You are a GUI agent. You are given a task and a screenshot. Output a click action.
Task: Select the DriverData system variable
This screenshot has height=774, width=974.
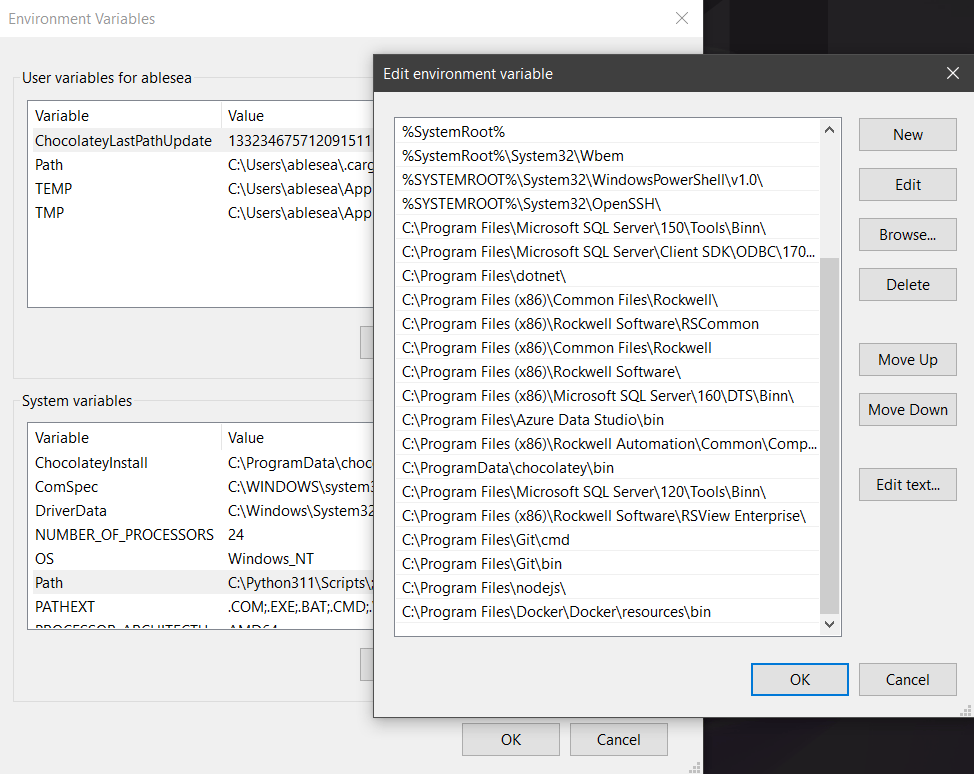pyautogui.click(x=201, y=511)
